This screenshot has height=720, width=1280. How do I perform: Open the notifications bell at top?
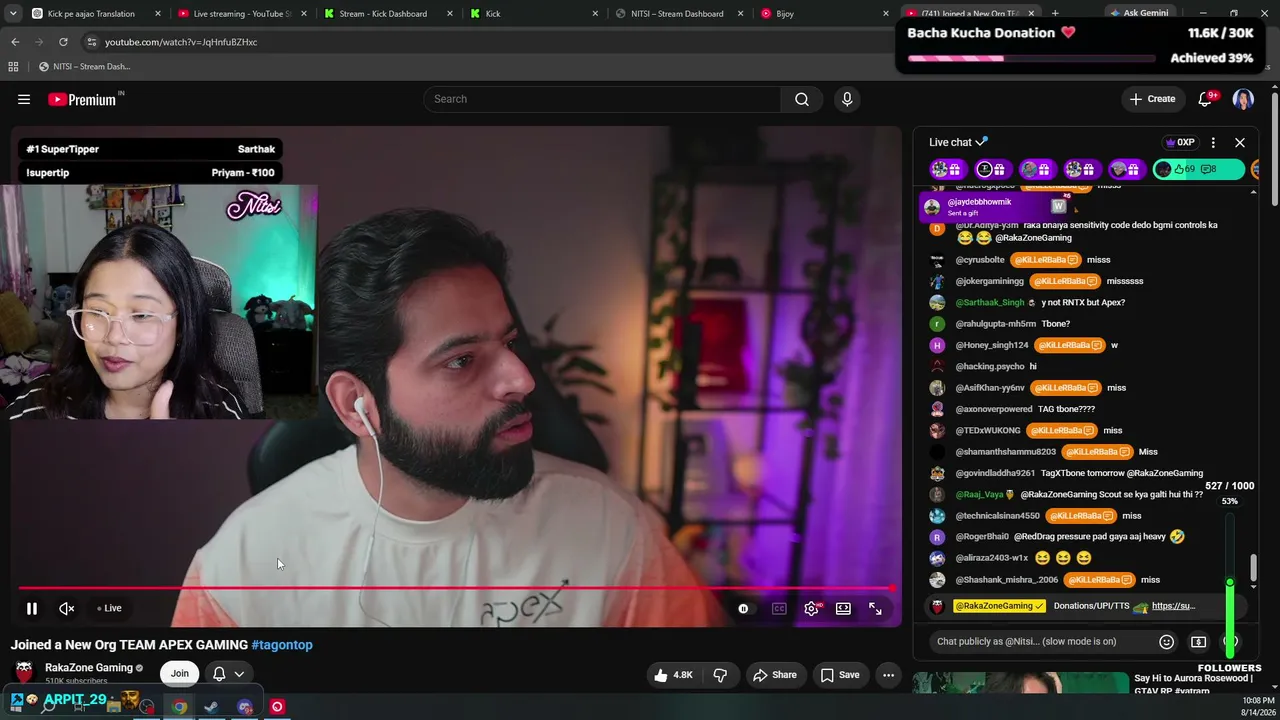(x=1206, y=99)
